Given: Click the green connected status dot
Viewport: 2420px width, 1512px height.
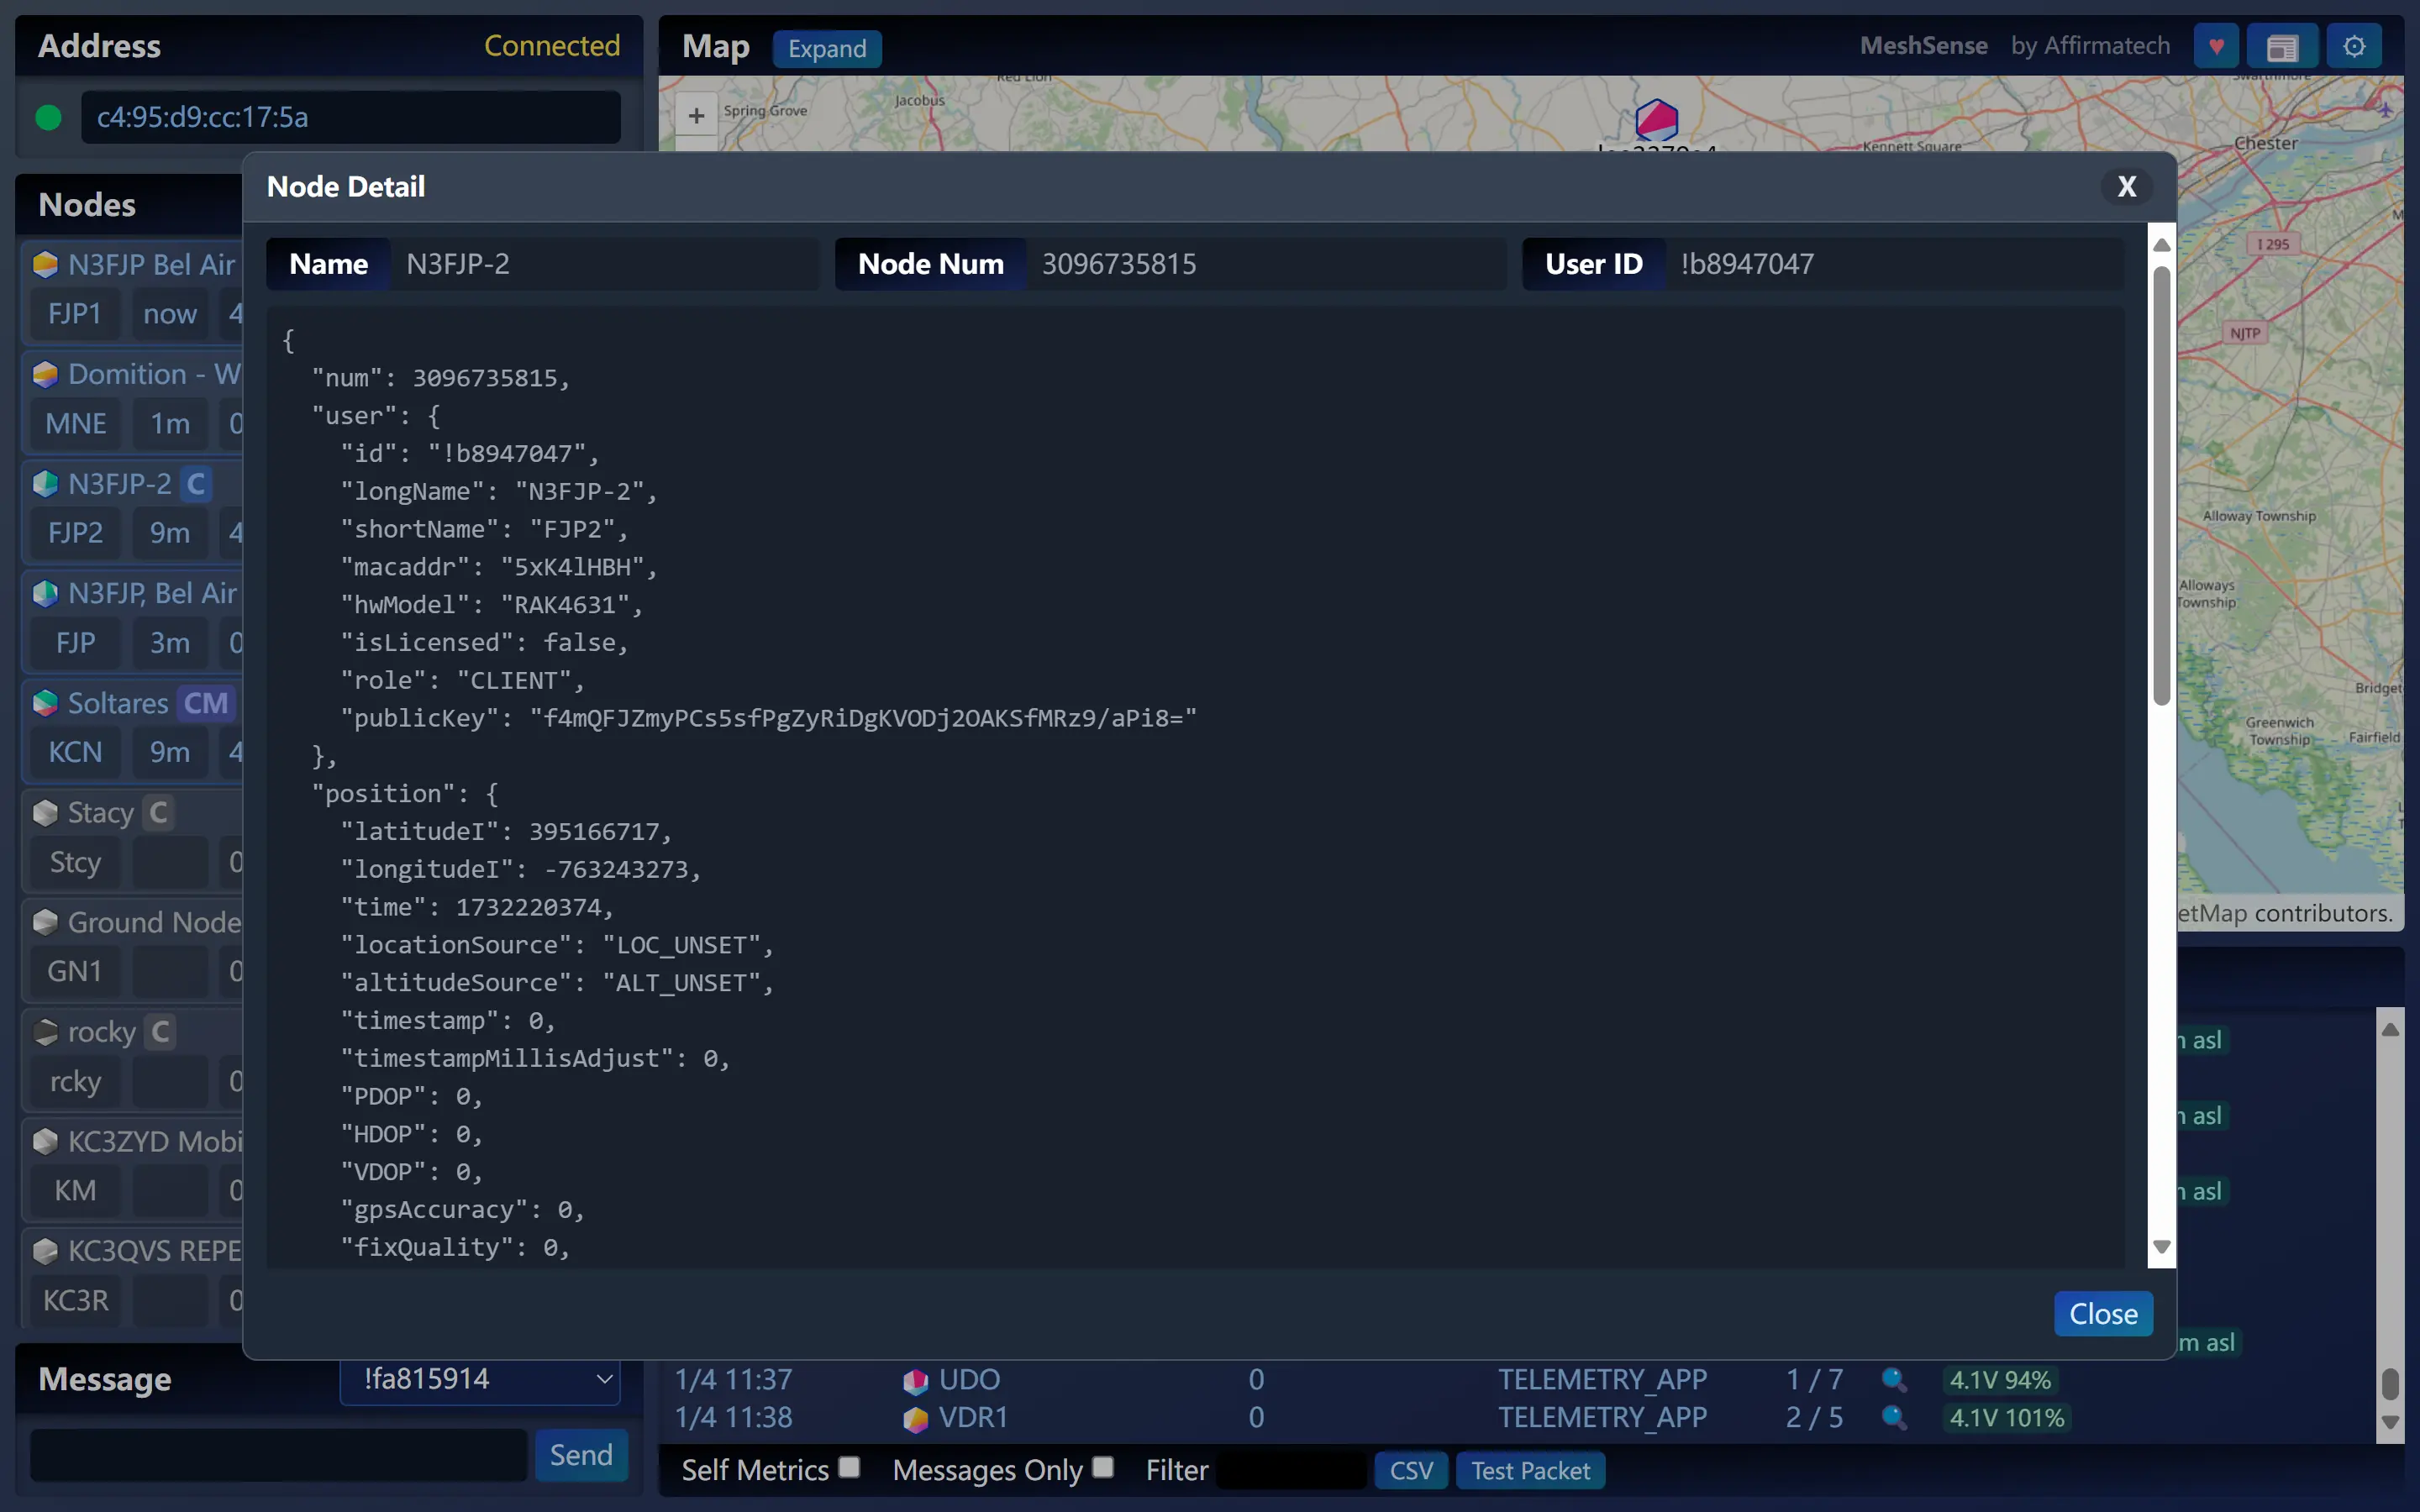Looking at the screenshot, I should coord(47,116).
